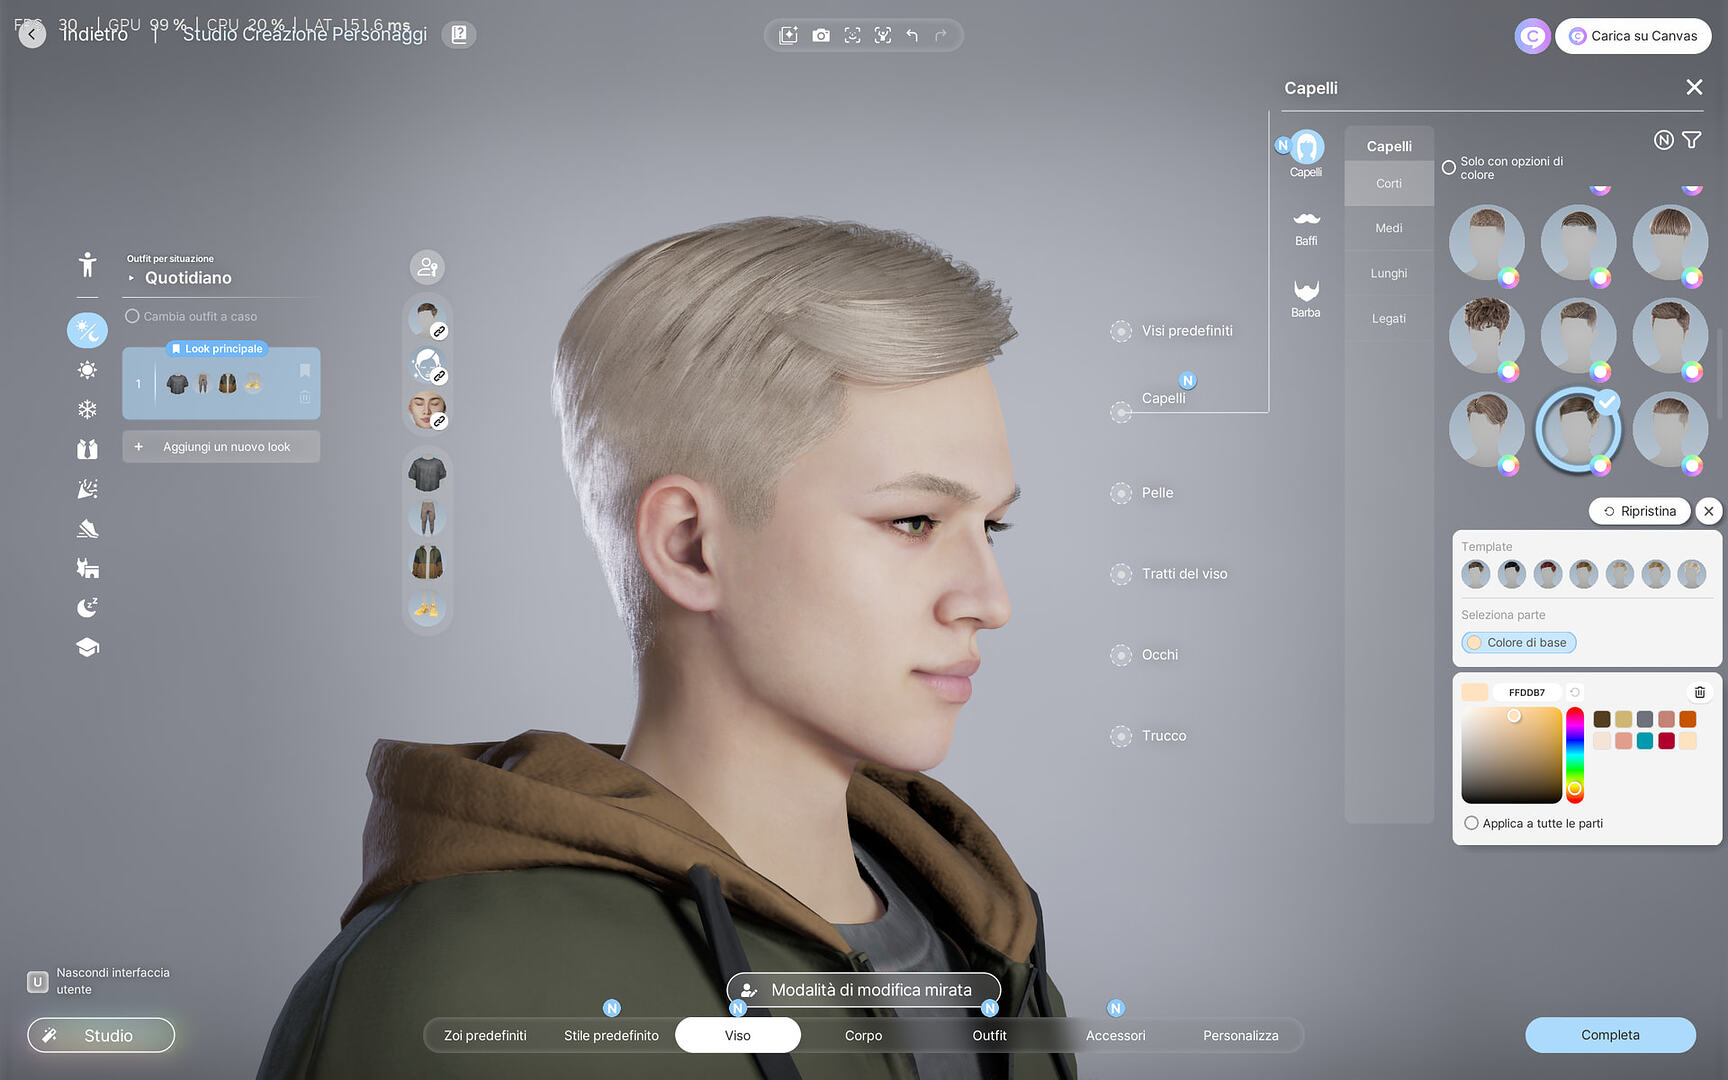Select the Medi hair length category

[x=1389, y=228]
